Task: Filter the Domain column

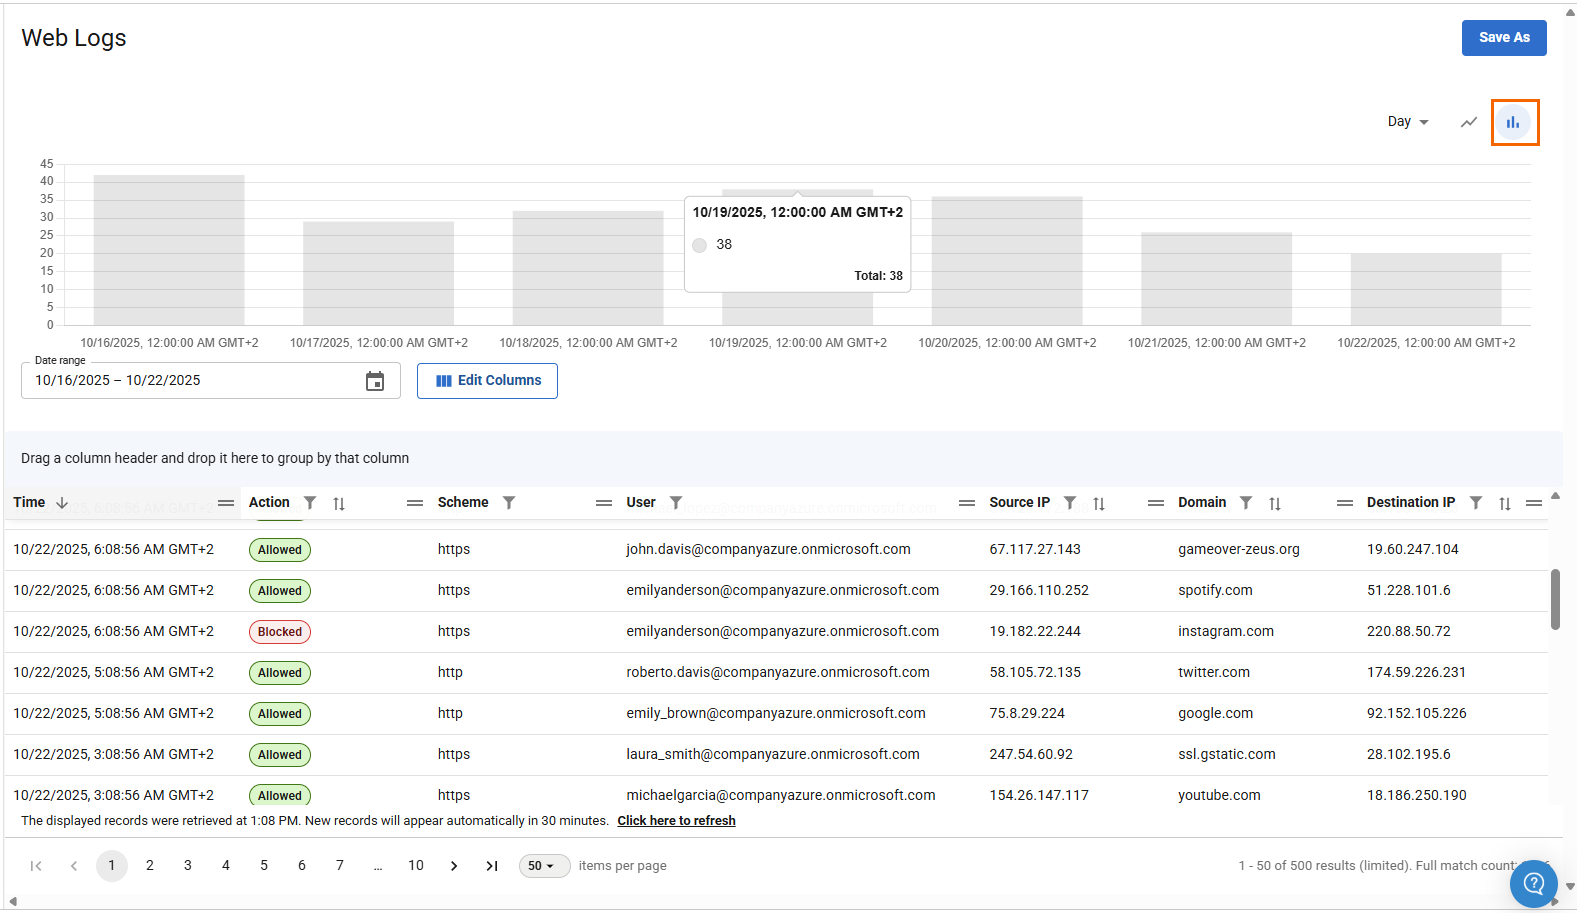Action: coord(1246,503)
